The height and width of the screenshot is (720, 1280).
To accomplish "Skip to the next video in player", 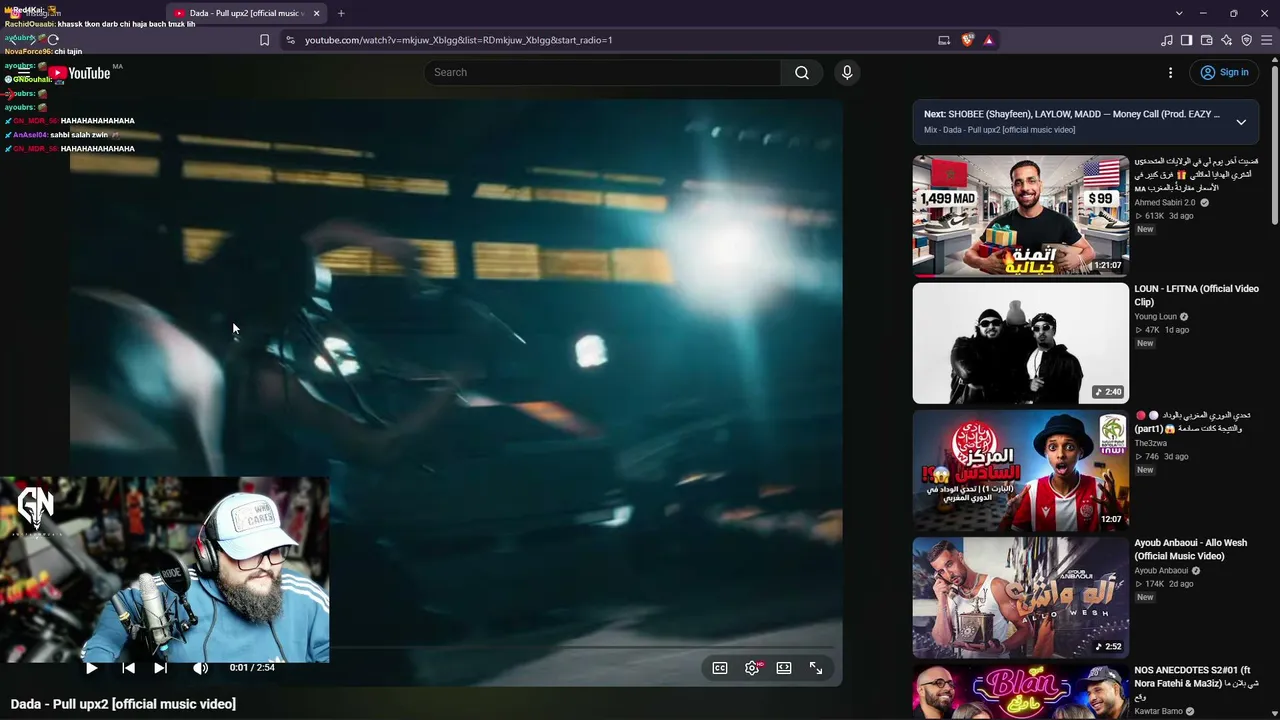I will pyautogui.click(x=160, y=668).
